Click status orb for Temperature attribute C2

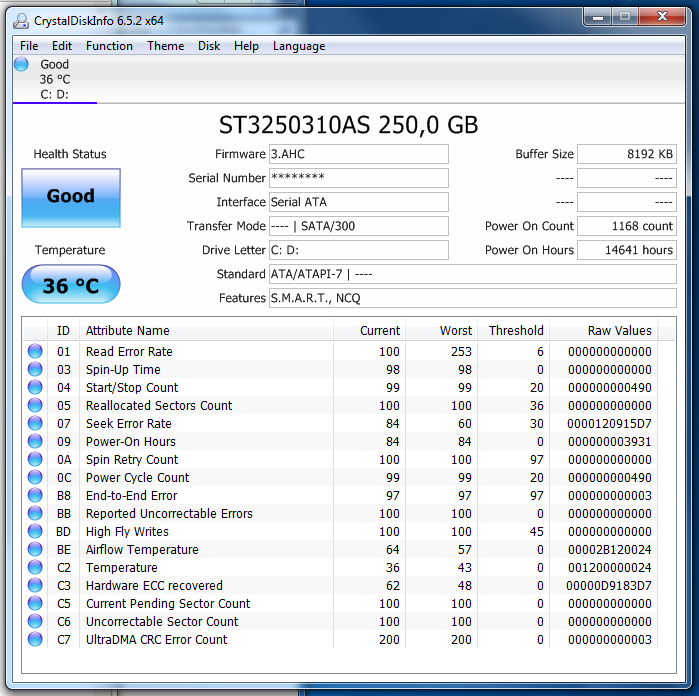35,567
